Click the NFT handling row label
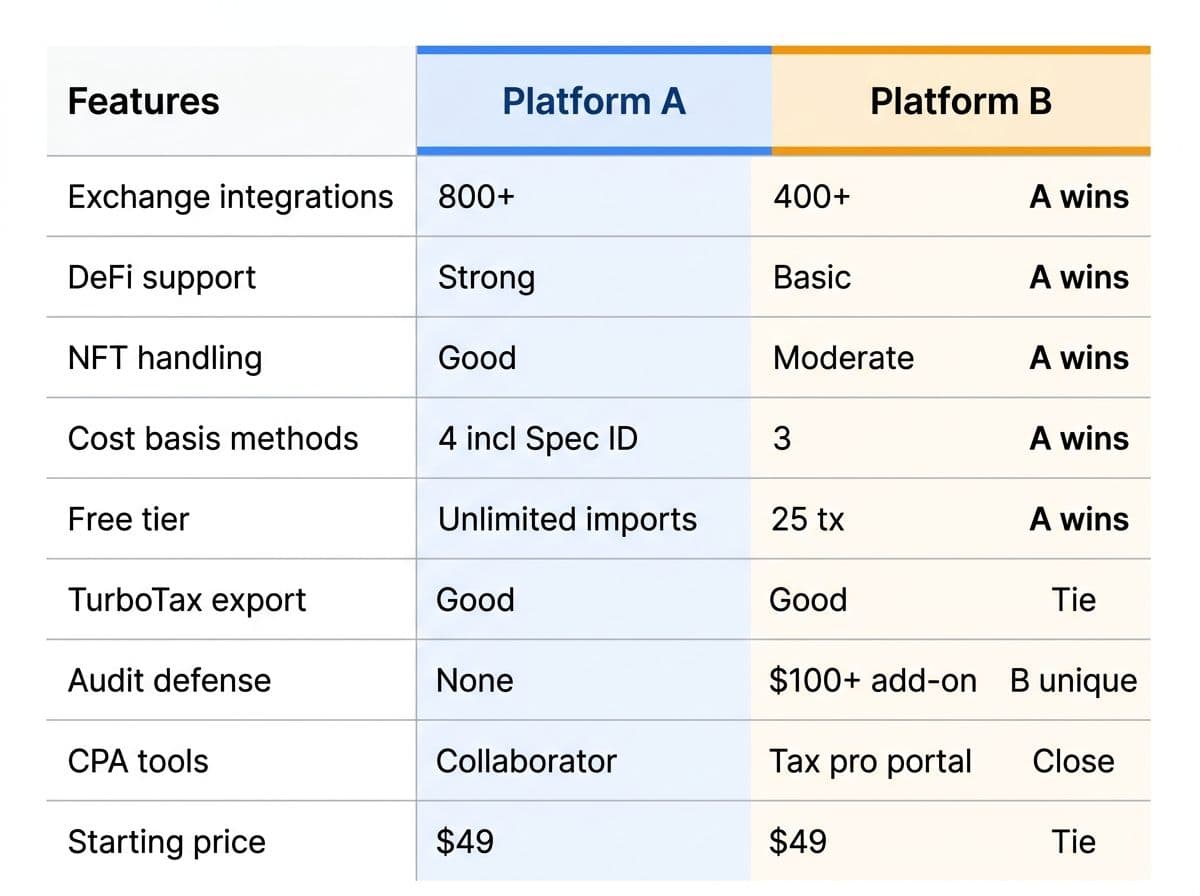Viewport: 1200px width, 896px height. [165, 358]
